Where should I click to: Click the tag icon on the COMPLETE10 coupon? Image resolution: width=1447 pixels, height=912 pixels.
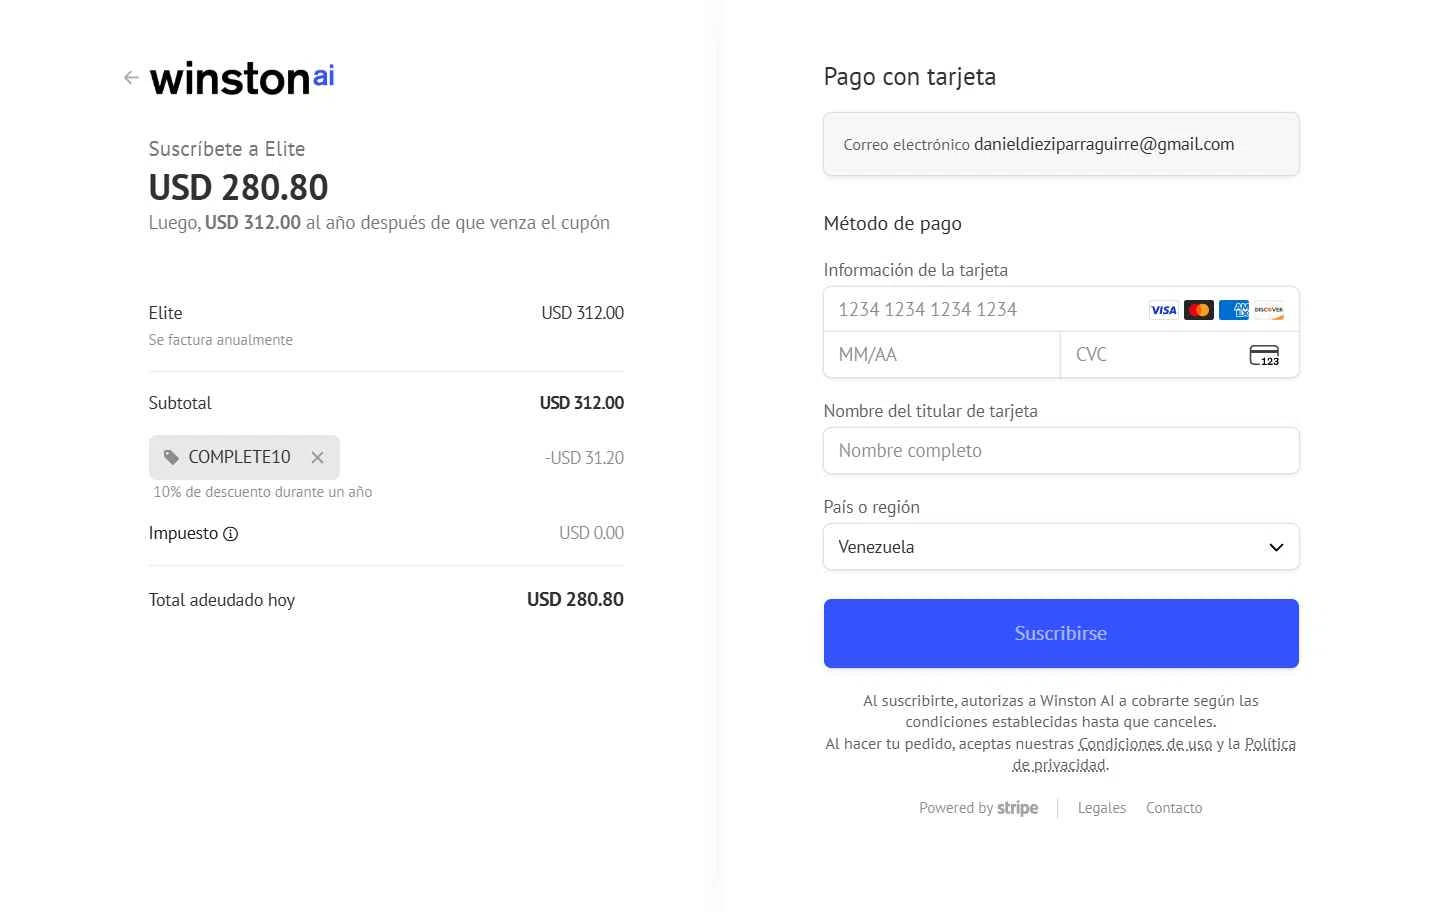(171, 457)
